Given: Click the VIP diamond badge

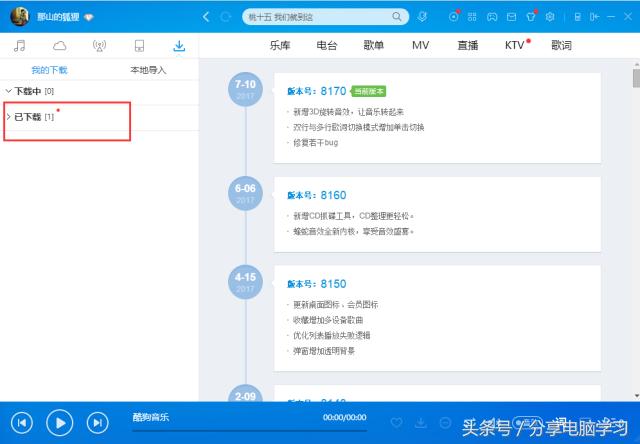Looking at the screenshot, I should 89,18.
